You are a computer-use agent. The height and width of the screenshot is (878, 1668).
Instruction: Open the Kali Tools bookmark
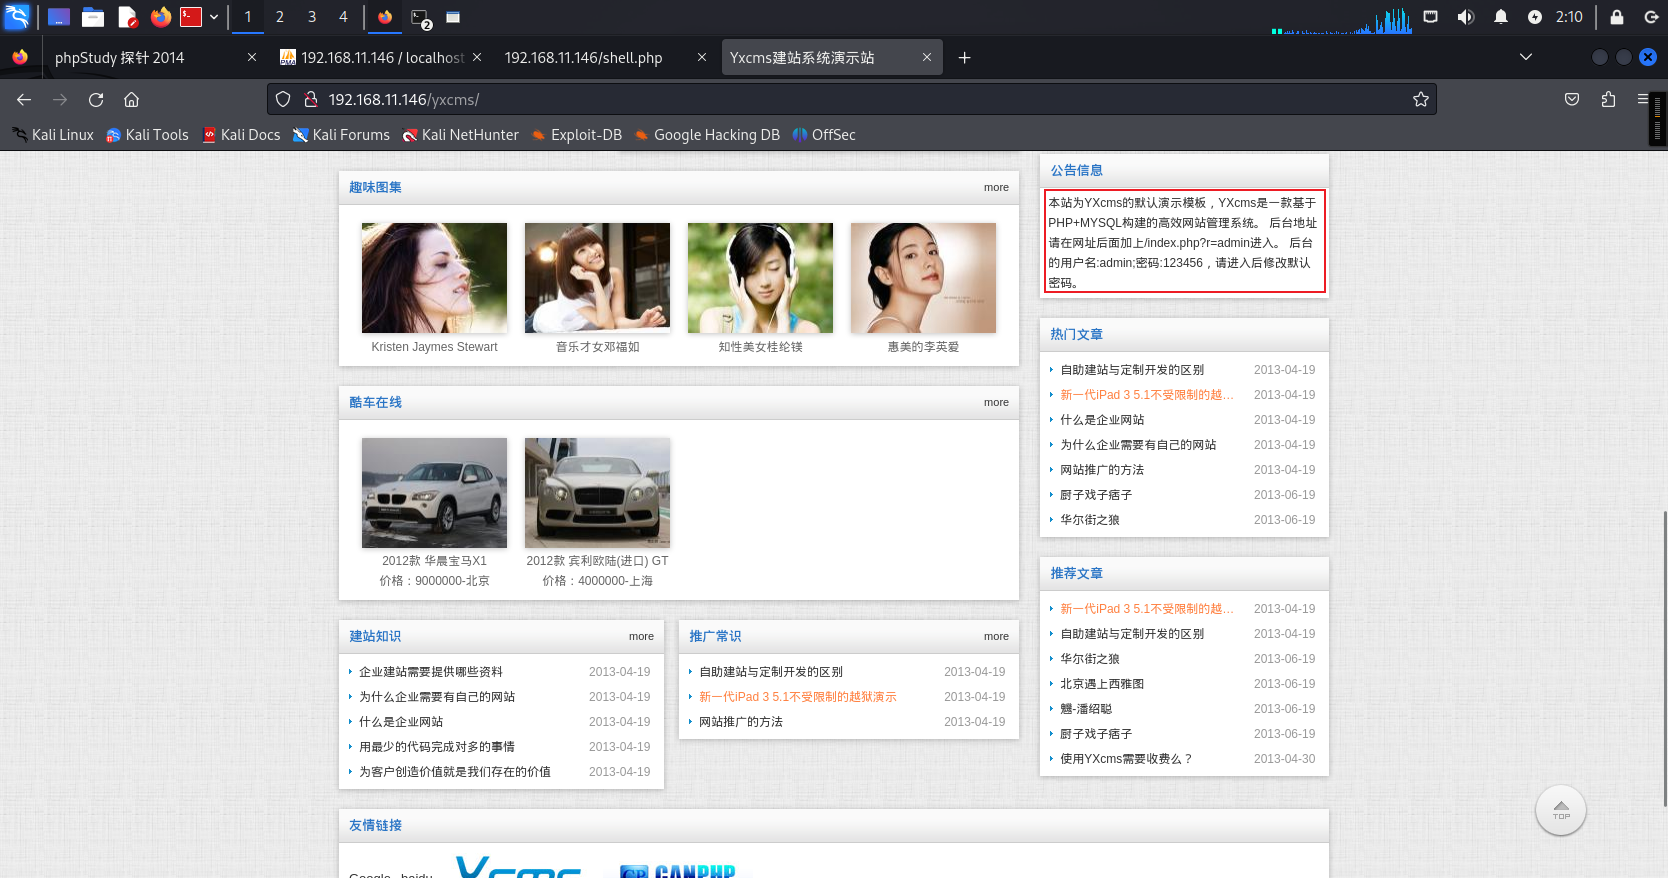(x=147, y=135)
